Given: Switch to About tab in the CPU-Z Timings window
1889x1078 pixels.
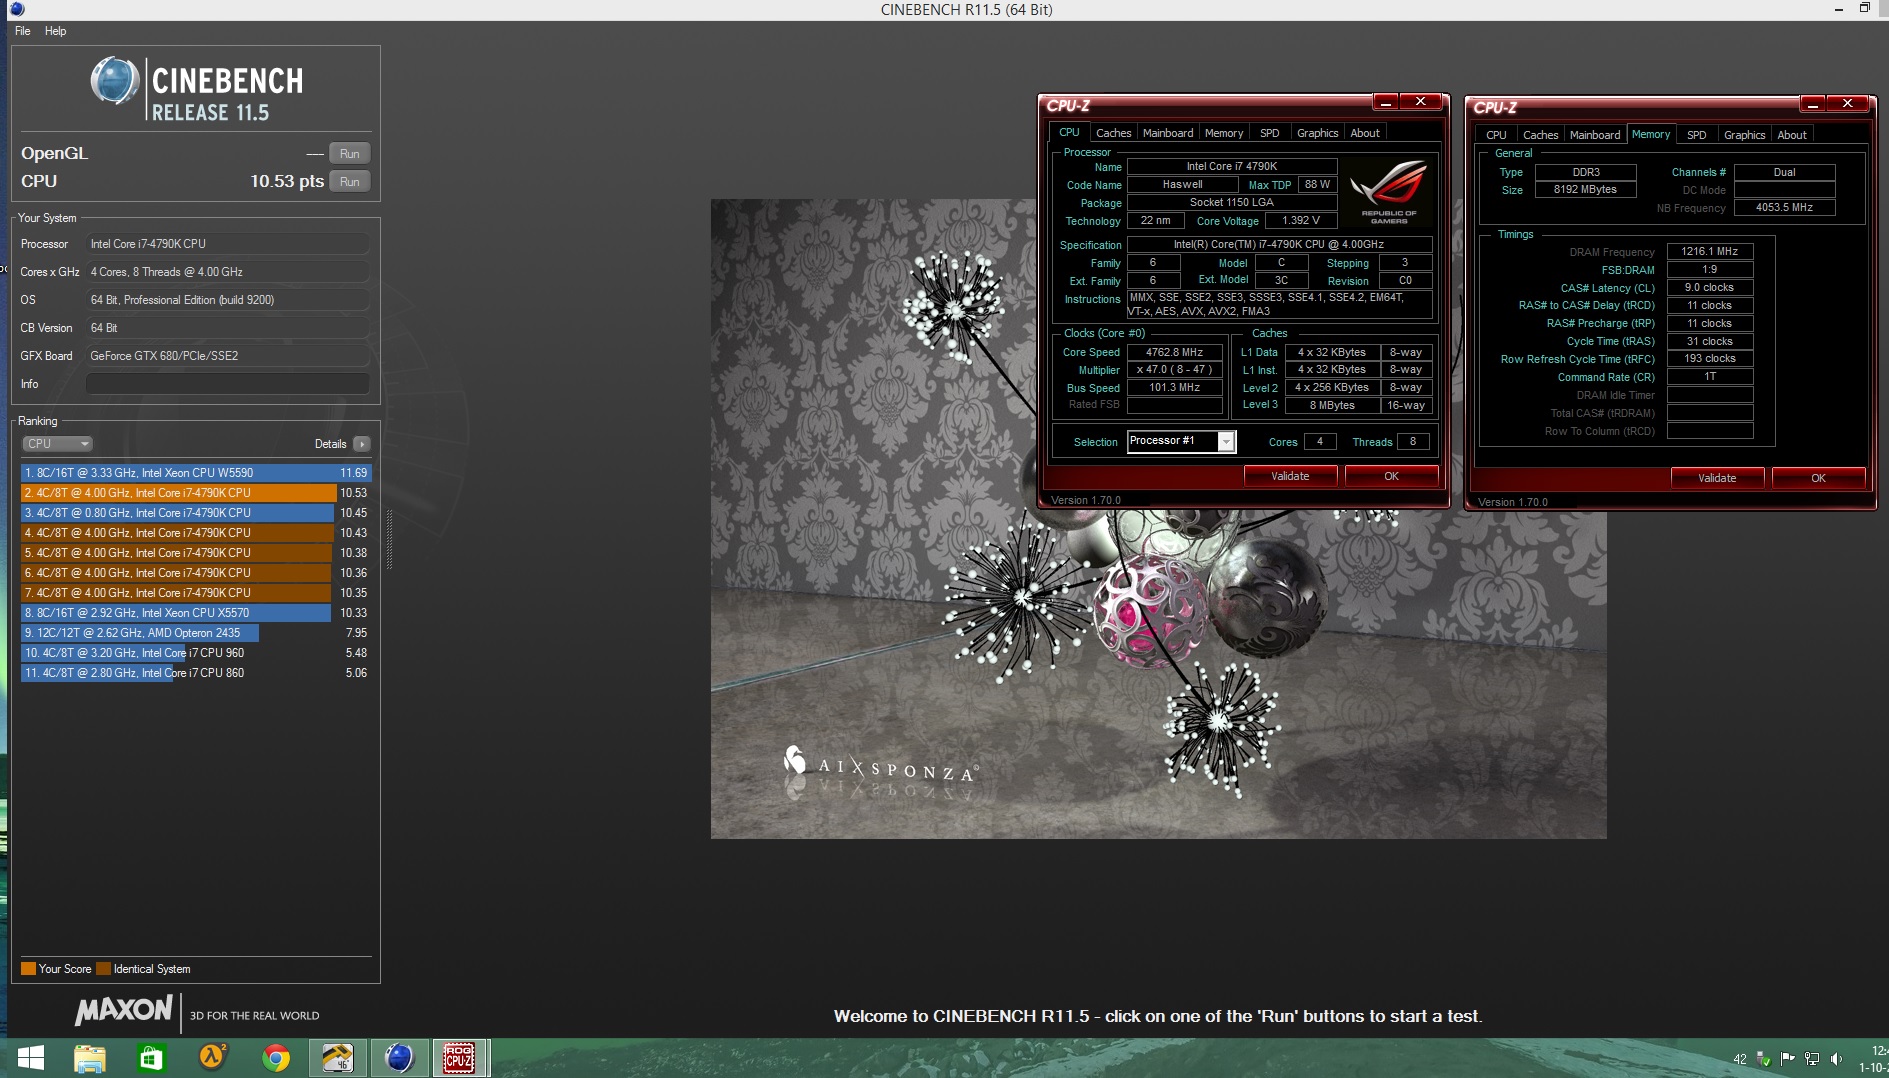Looking at the screenshot, I should coord(1792,135).
